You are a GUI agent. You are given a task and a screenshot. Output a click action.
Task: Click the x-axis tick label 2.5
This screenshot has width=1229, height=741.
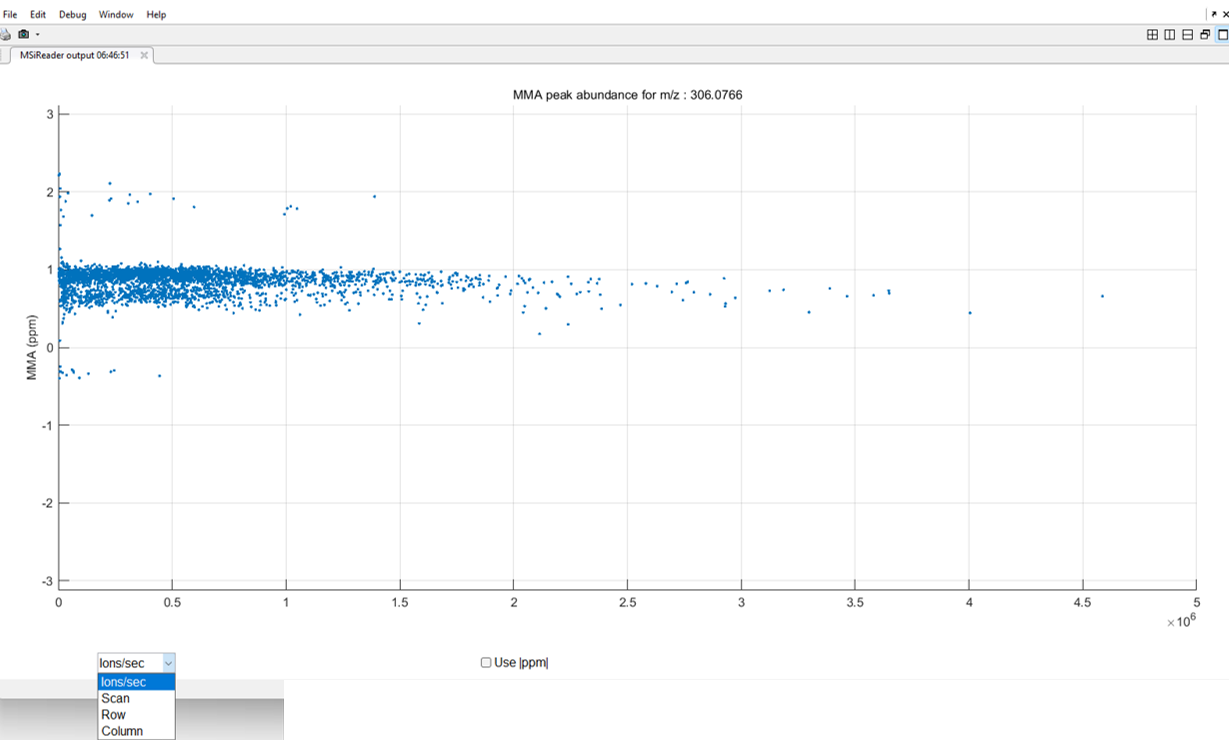coord(627,603)
